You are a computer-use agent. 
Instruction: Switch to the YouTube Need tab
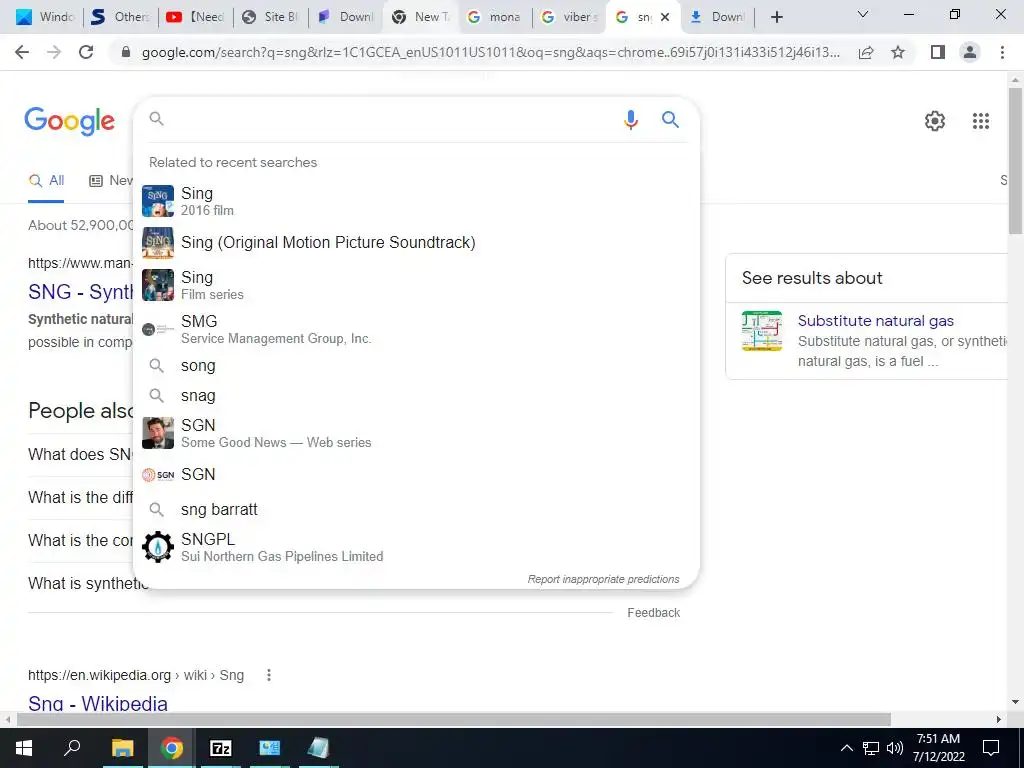pos(195,18)
